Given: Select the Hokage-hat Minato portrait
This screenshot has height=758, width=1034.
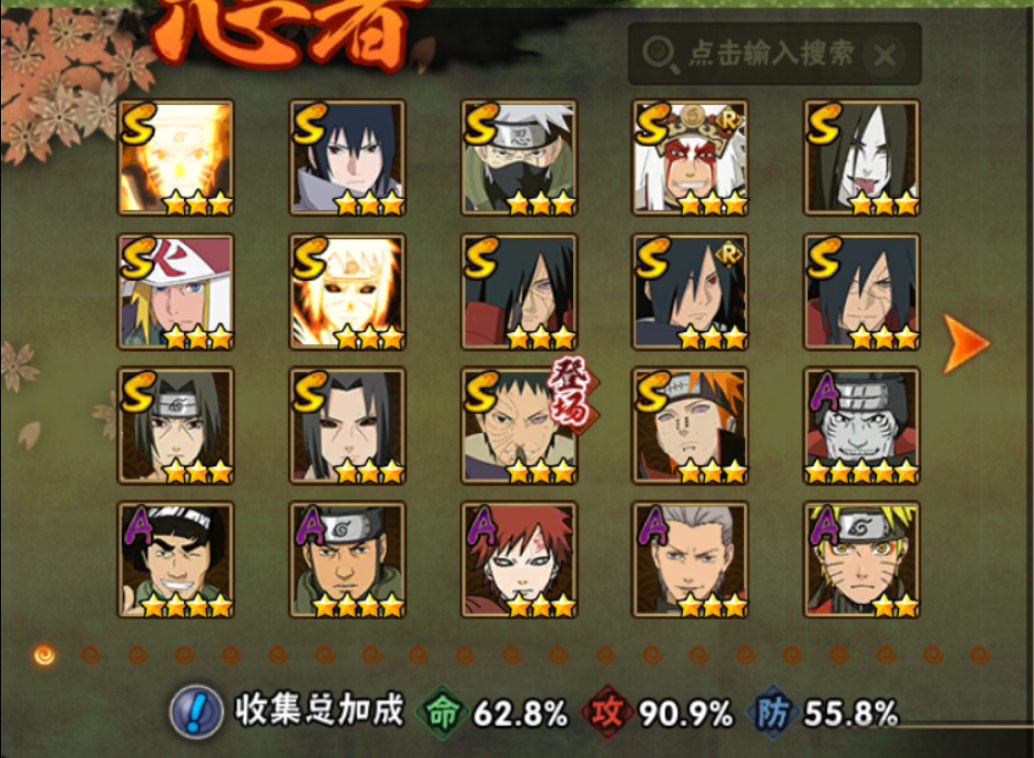Looking at the screenshot, I should (x=176, y=292).
